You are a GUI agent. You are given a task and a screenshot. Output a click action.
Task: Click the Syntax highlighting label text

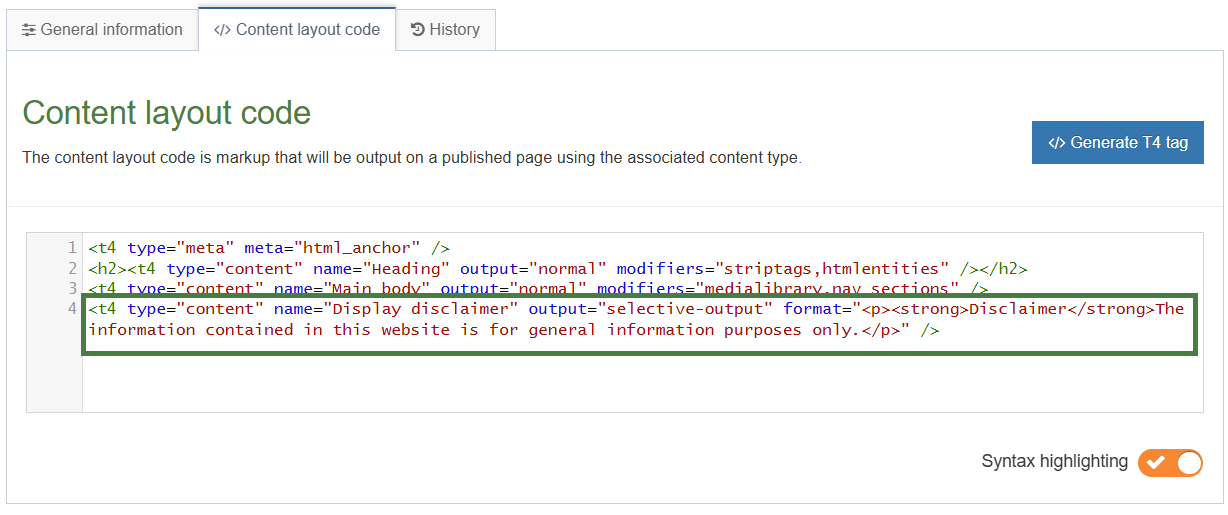click(x=1054, y=462)
